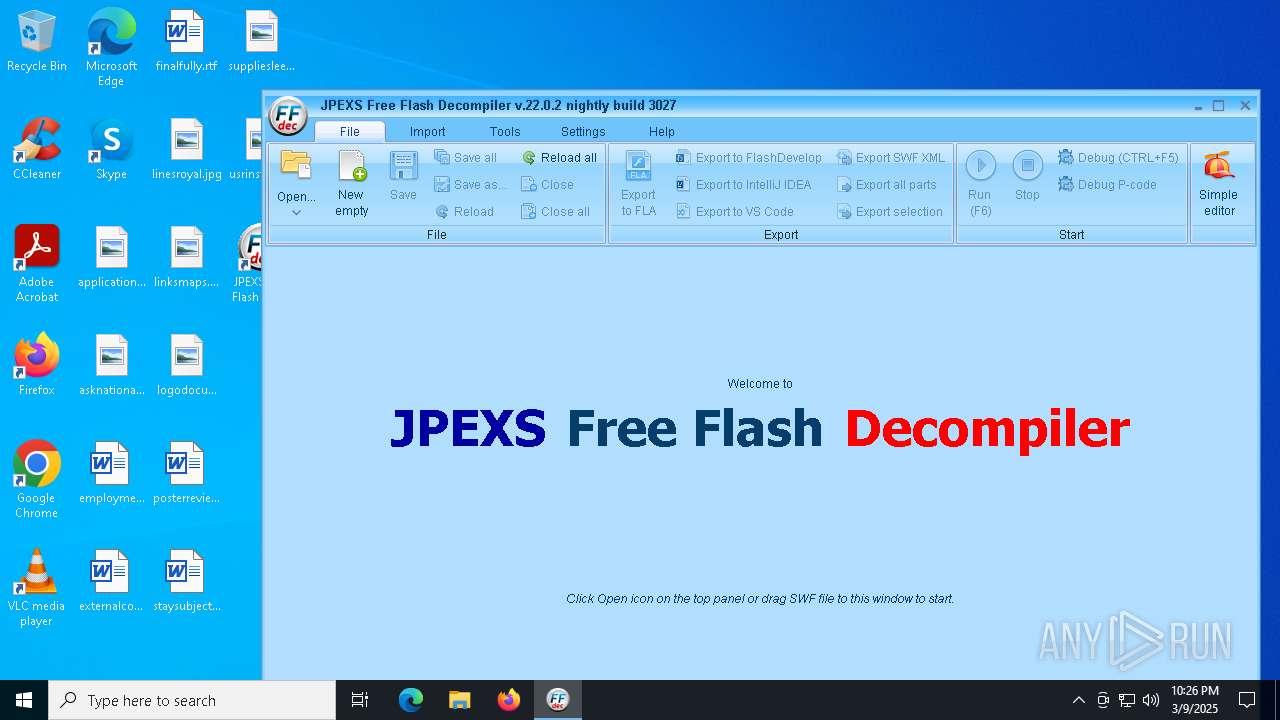Click the Save floppy disk icon
This screenshot has width=1280, height=720.
point(403,165)
